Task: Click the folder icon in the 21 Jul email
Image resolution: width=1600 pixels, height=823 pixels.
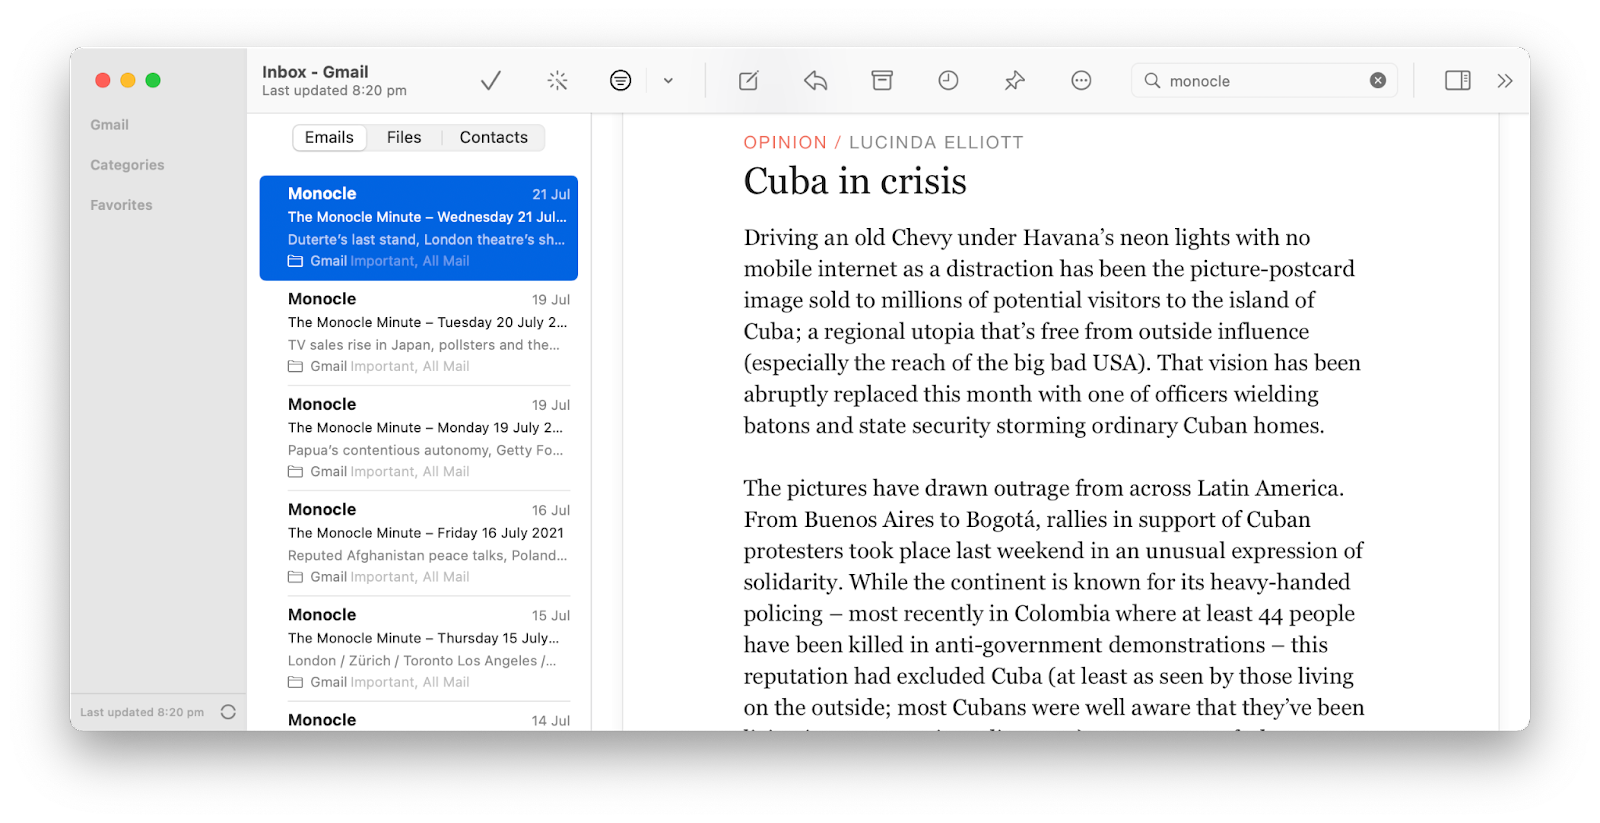Action: (x=295, y=261)
